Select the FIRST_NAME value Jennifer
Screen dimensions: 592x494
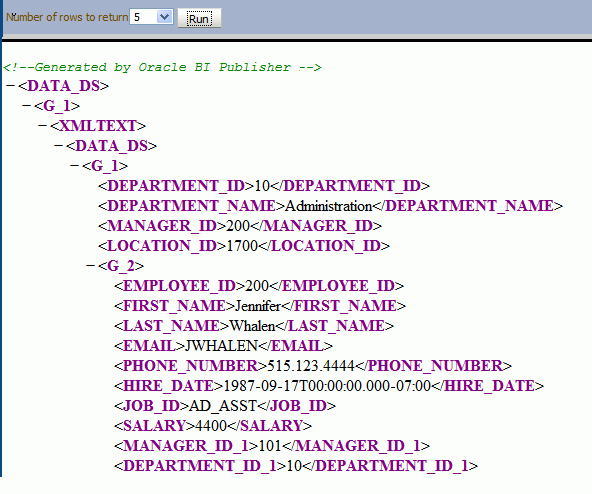click(x=258, y=306)
